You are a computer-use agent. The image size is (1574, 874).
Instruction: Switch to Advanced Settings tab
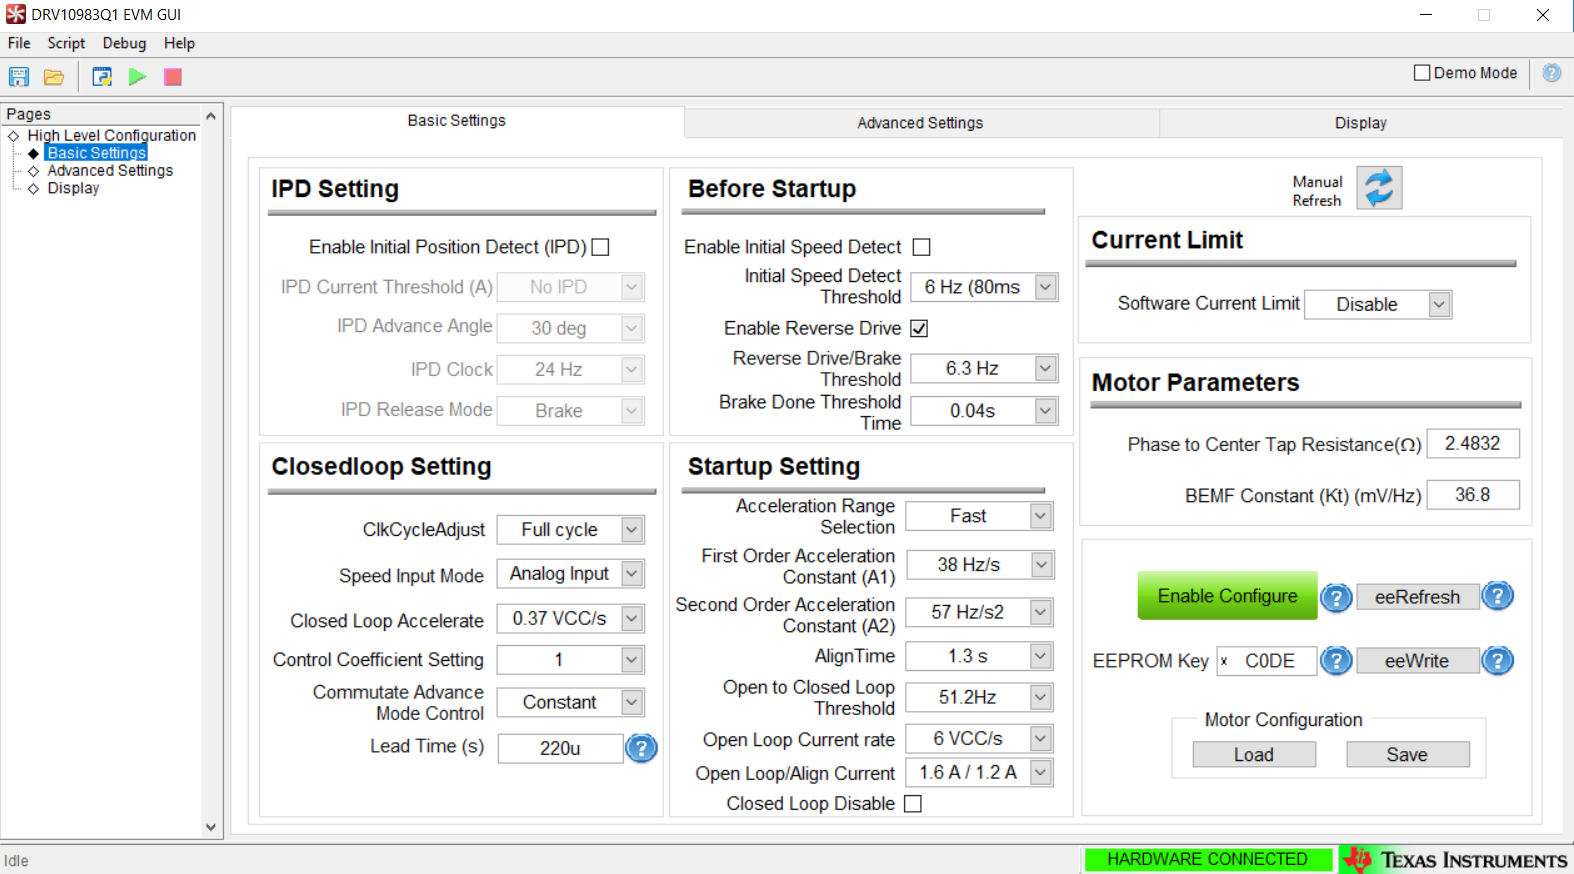click(x=921, y=123)
